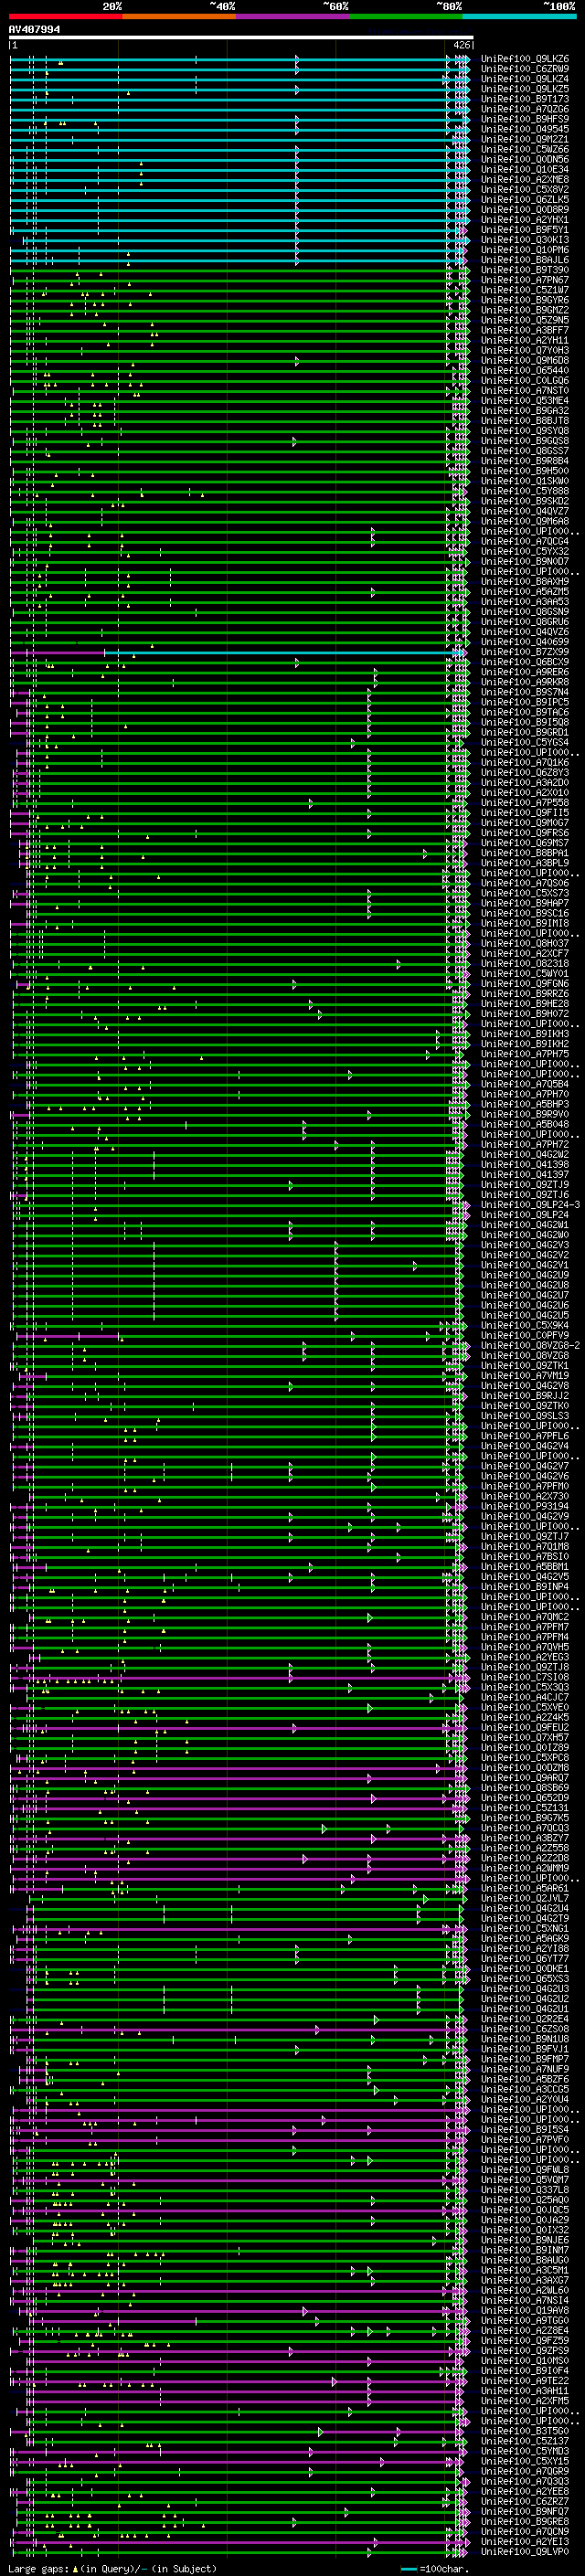Click the query end position value 426
Image resolution: width=585 pixels, height=2576 pixels.
click(461, 45)
